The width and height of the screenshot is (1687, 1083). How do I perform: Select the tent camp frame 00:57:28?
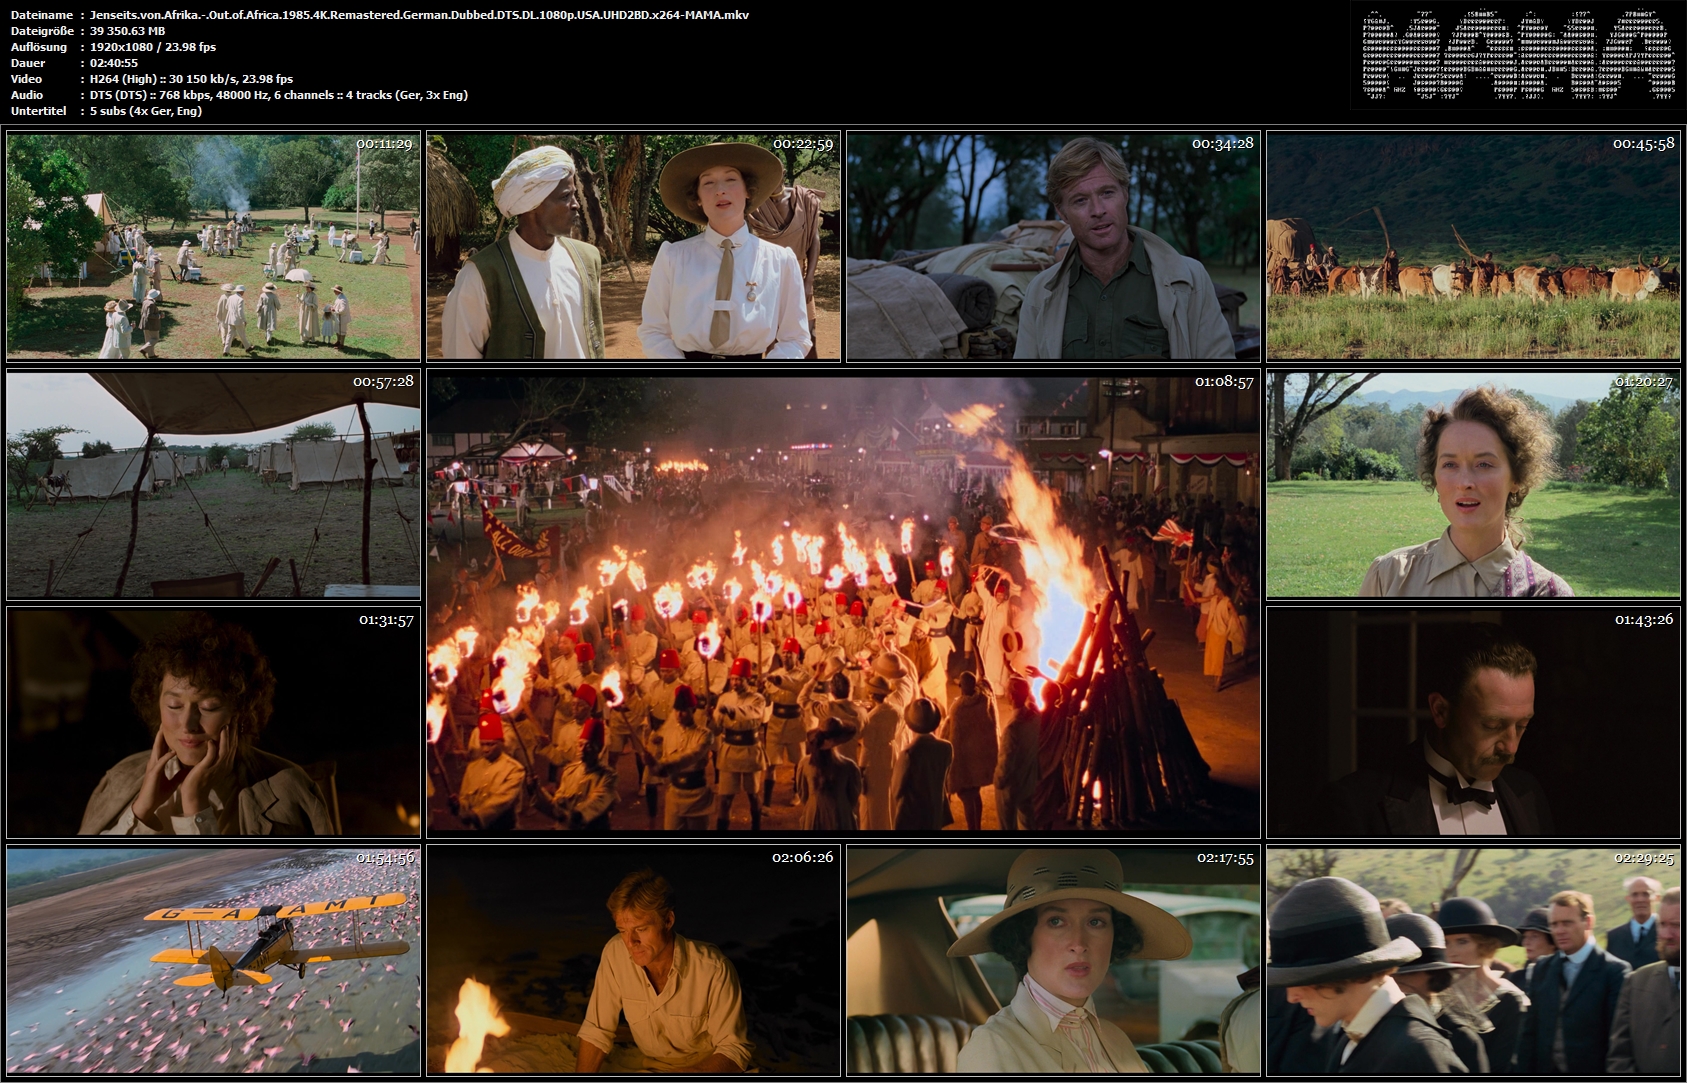click(x=213, y=485)
